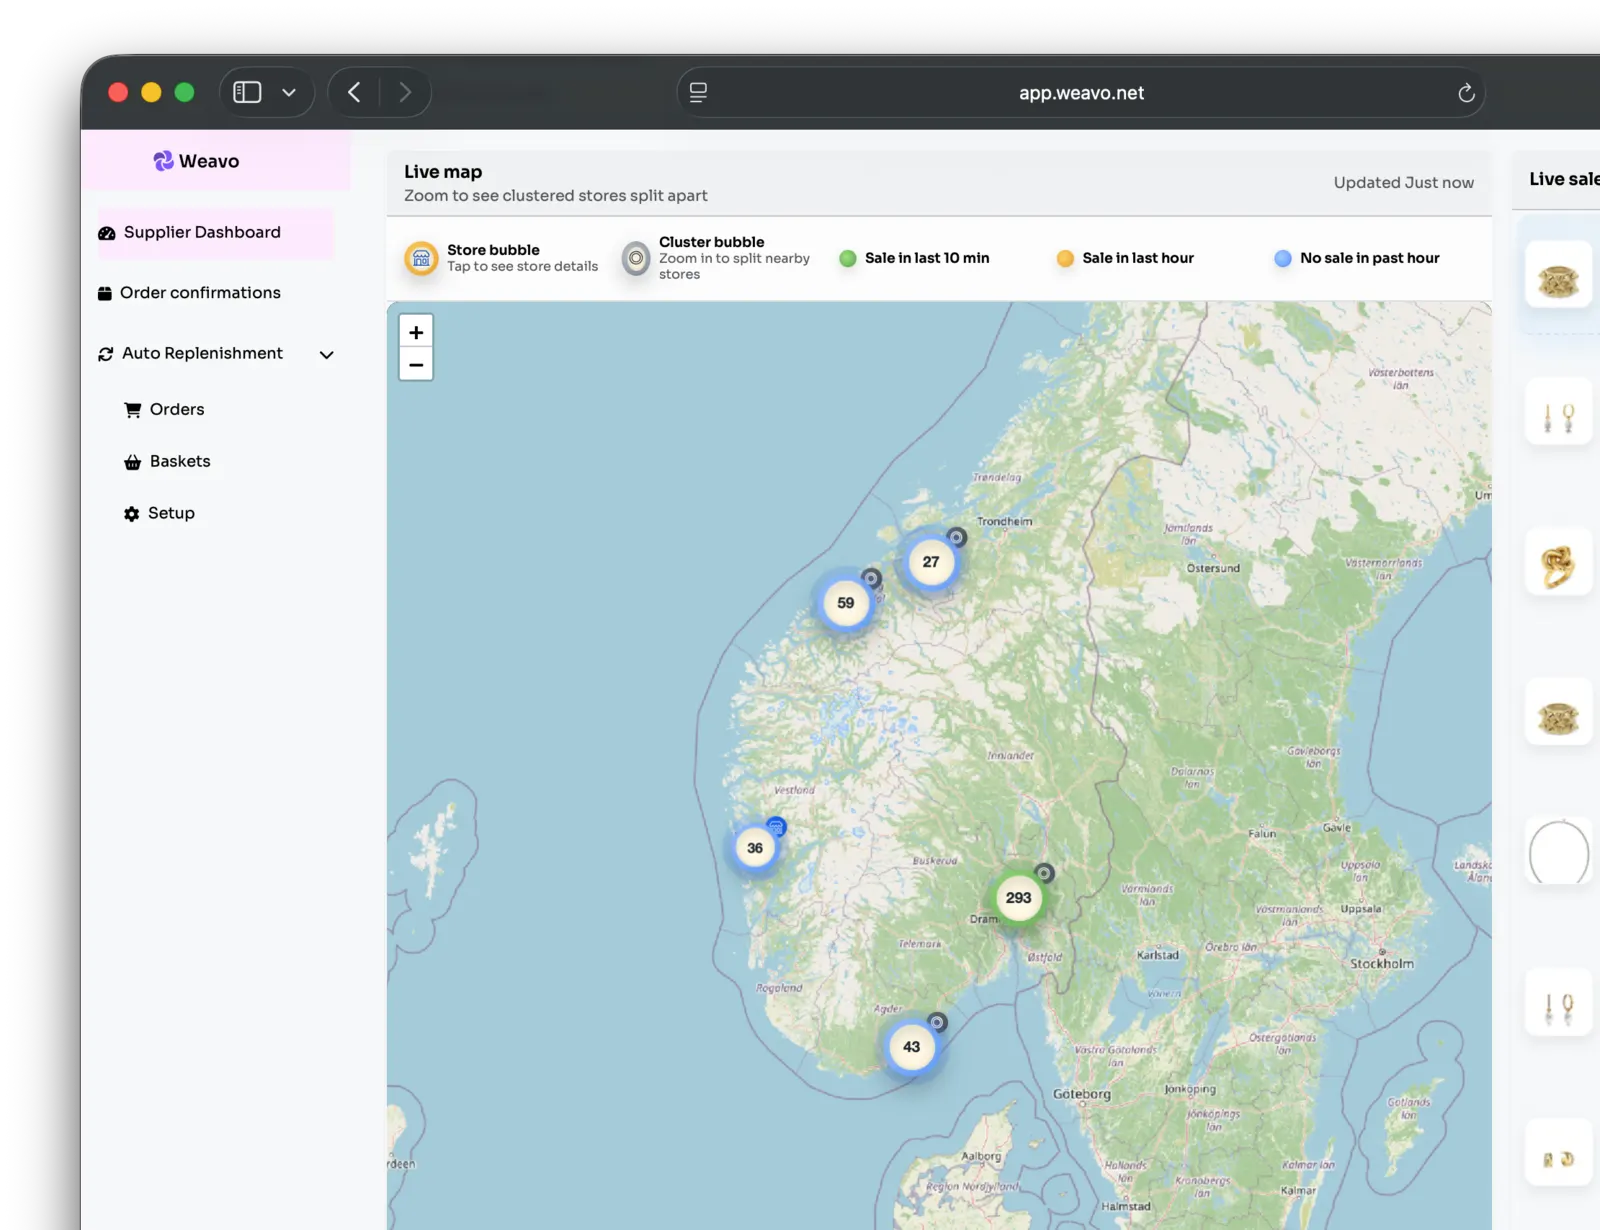This screenshot has width=1600, height=1230.
Task: Click orange Sale in last hour dot
Action: click(1065, 258)
